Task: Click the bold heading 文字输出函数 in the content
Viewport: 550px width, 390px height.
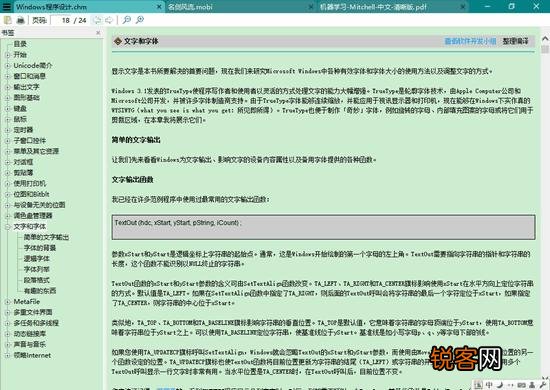Action: [133, 180]
